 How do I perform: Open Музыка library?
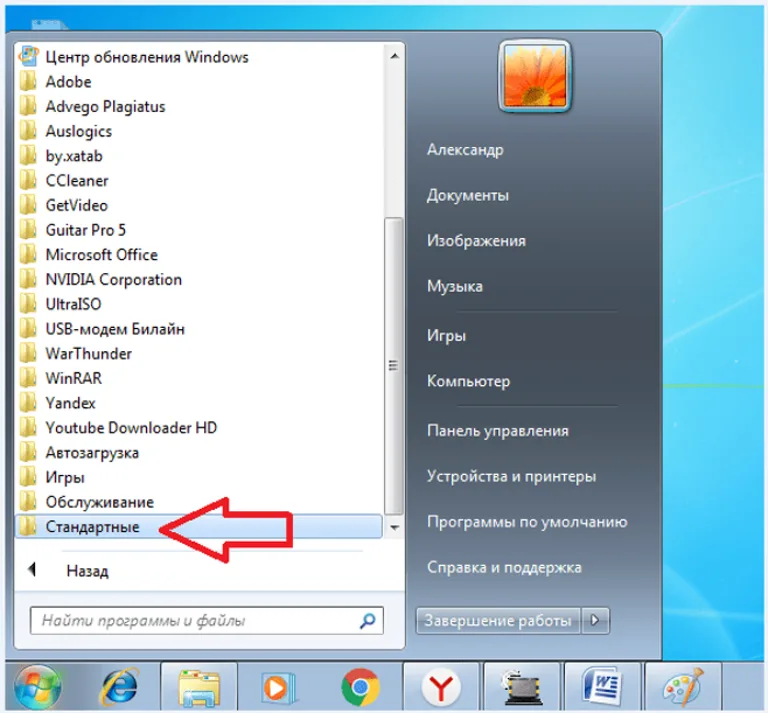[455, 286]
